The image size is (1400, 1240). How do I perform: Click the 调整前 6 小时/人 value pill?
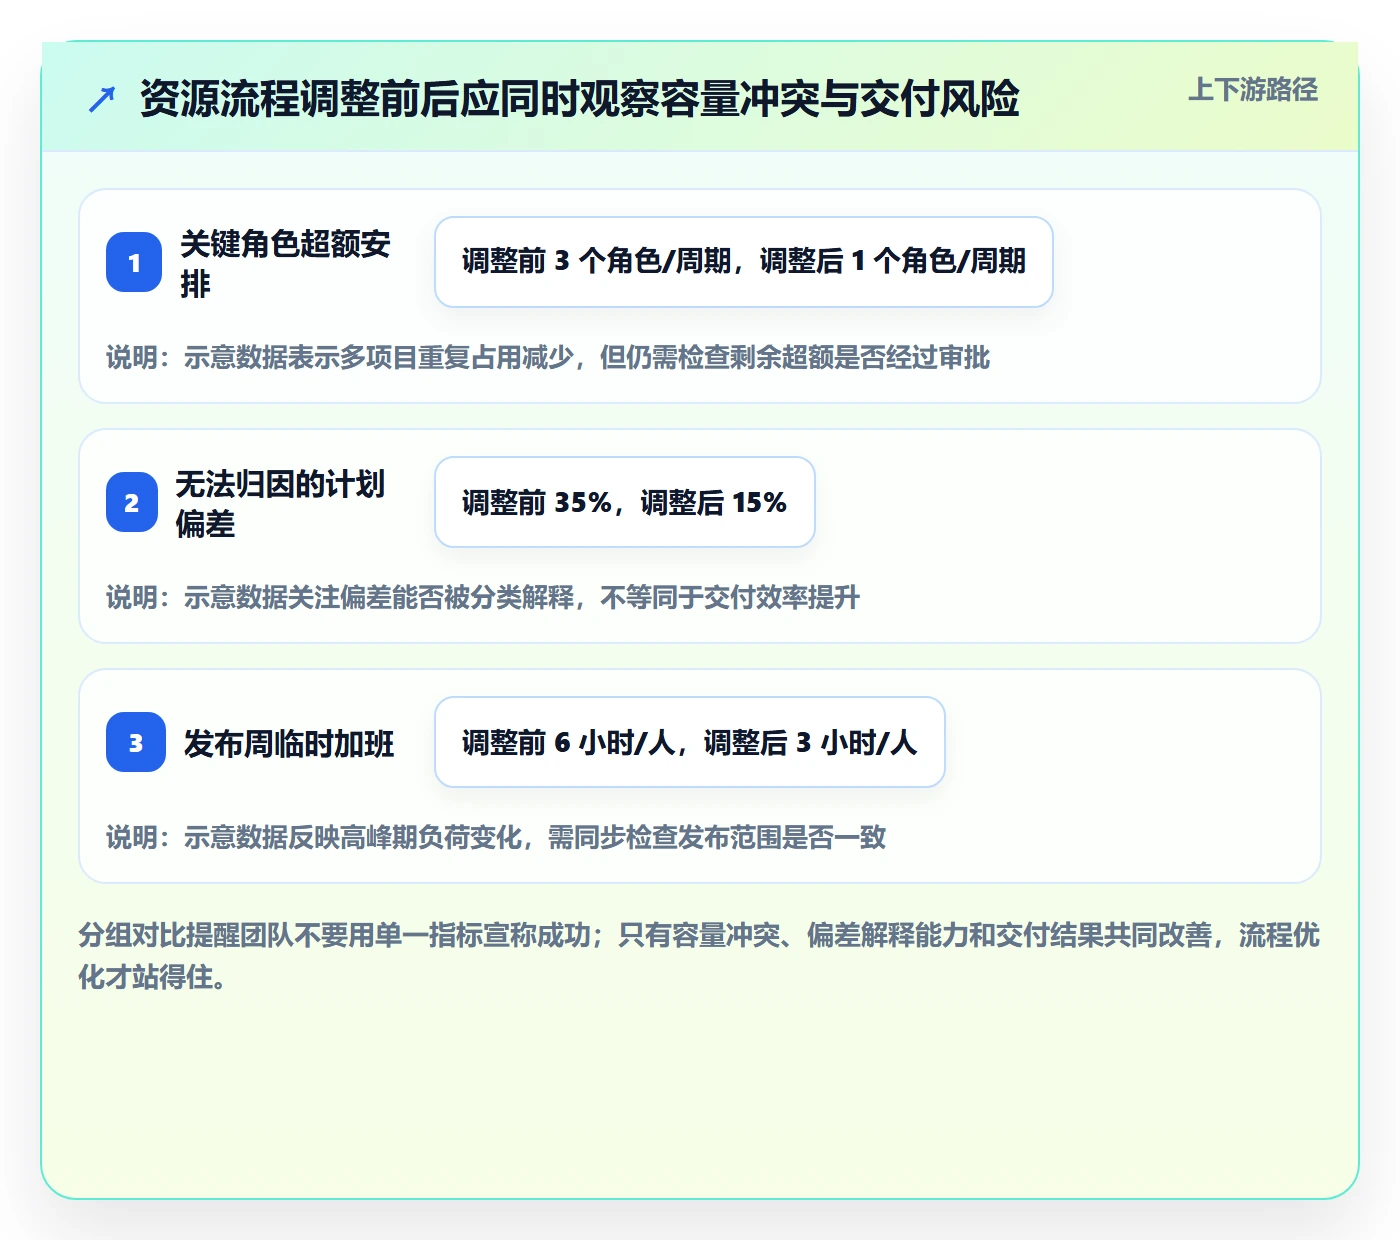click(690, 742)
